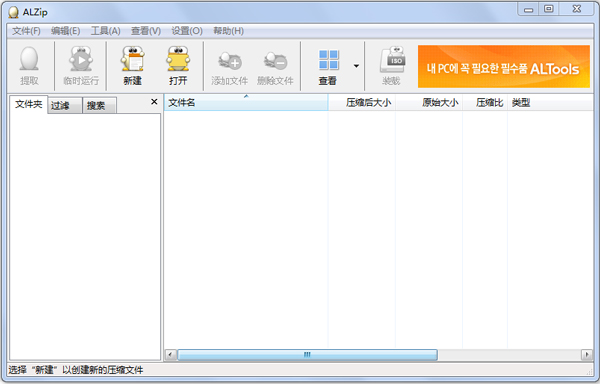600x384 pixels.
Task: Sort by 压缩后大小 column header
Action: click(362, 103)
